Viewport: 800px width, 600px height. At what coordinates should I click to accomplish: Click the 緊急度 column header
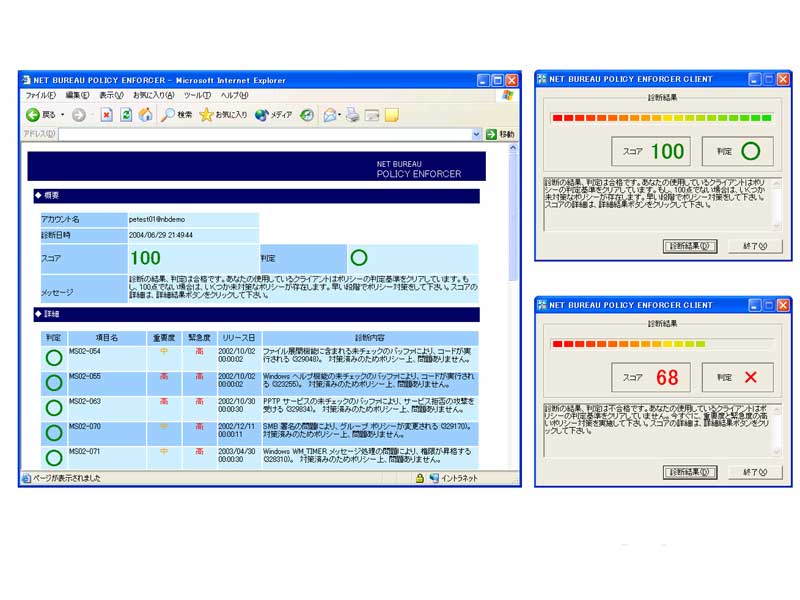[199, 338]
